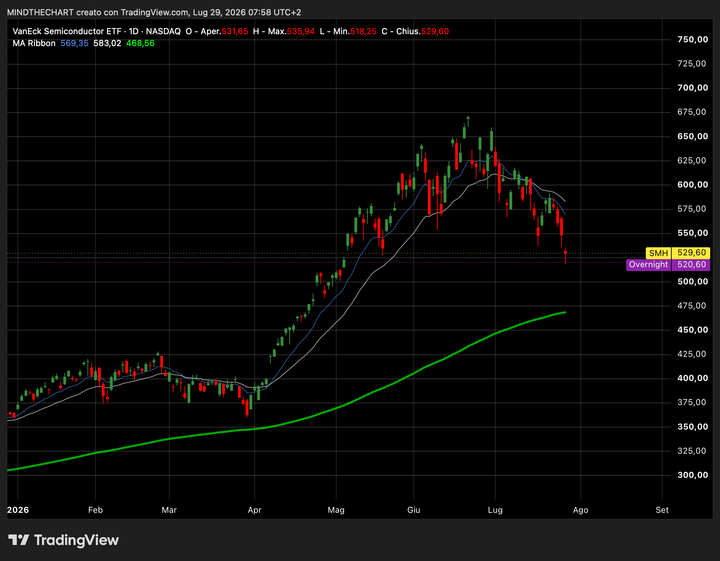Click the VanEck Semiconductor ETF title
This screenshot has height=561, width=720.
[67, 31]
